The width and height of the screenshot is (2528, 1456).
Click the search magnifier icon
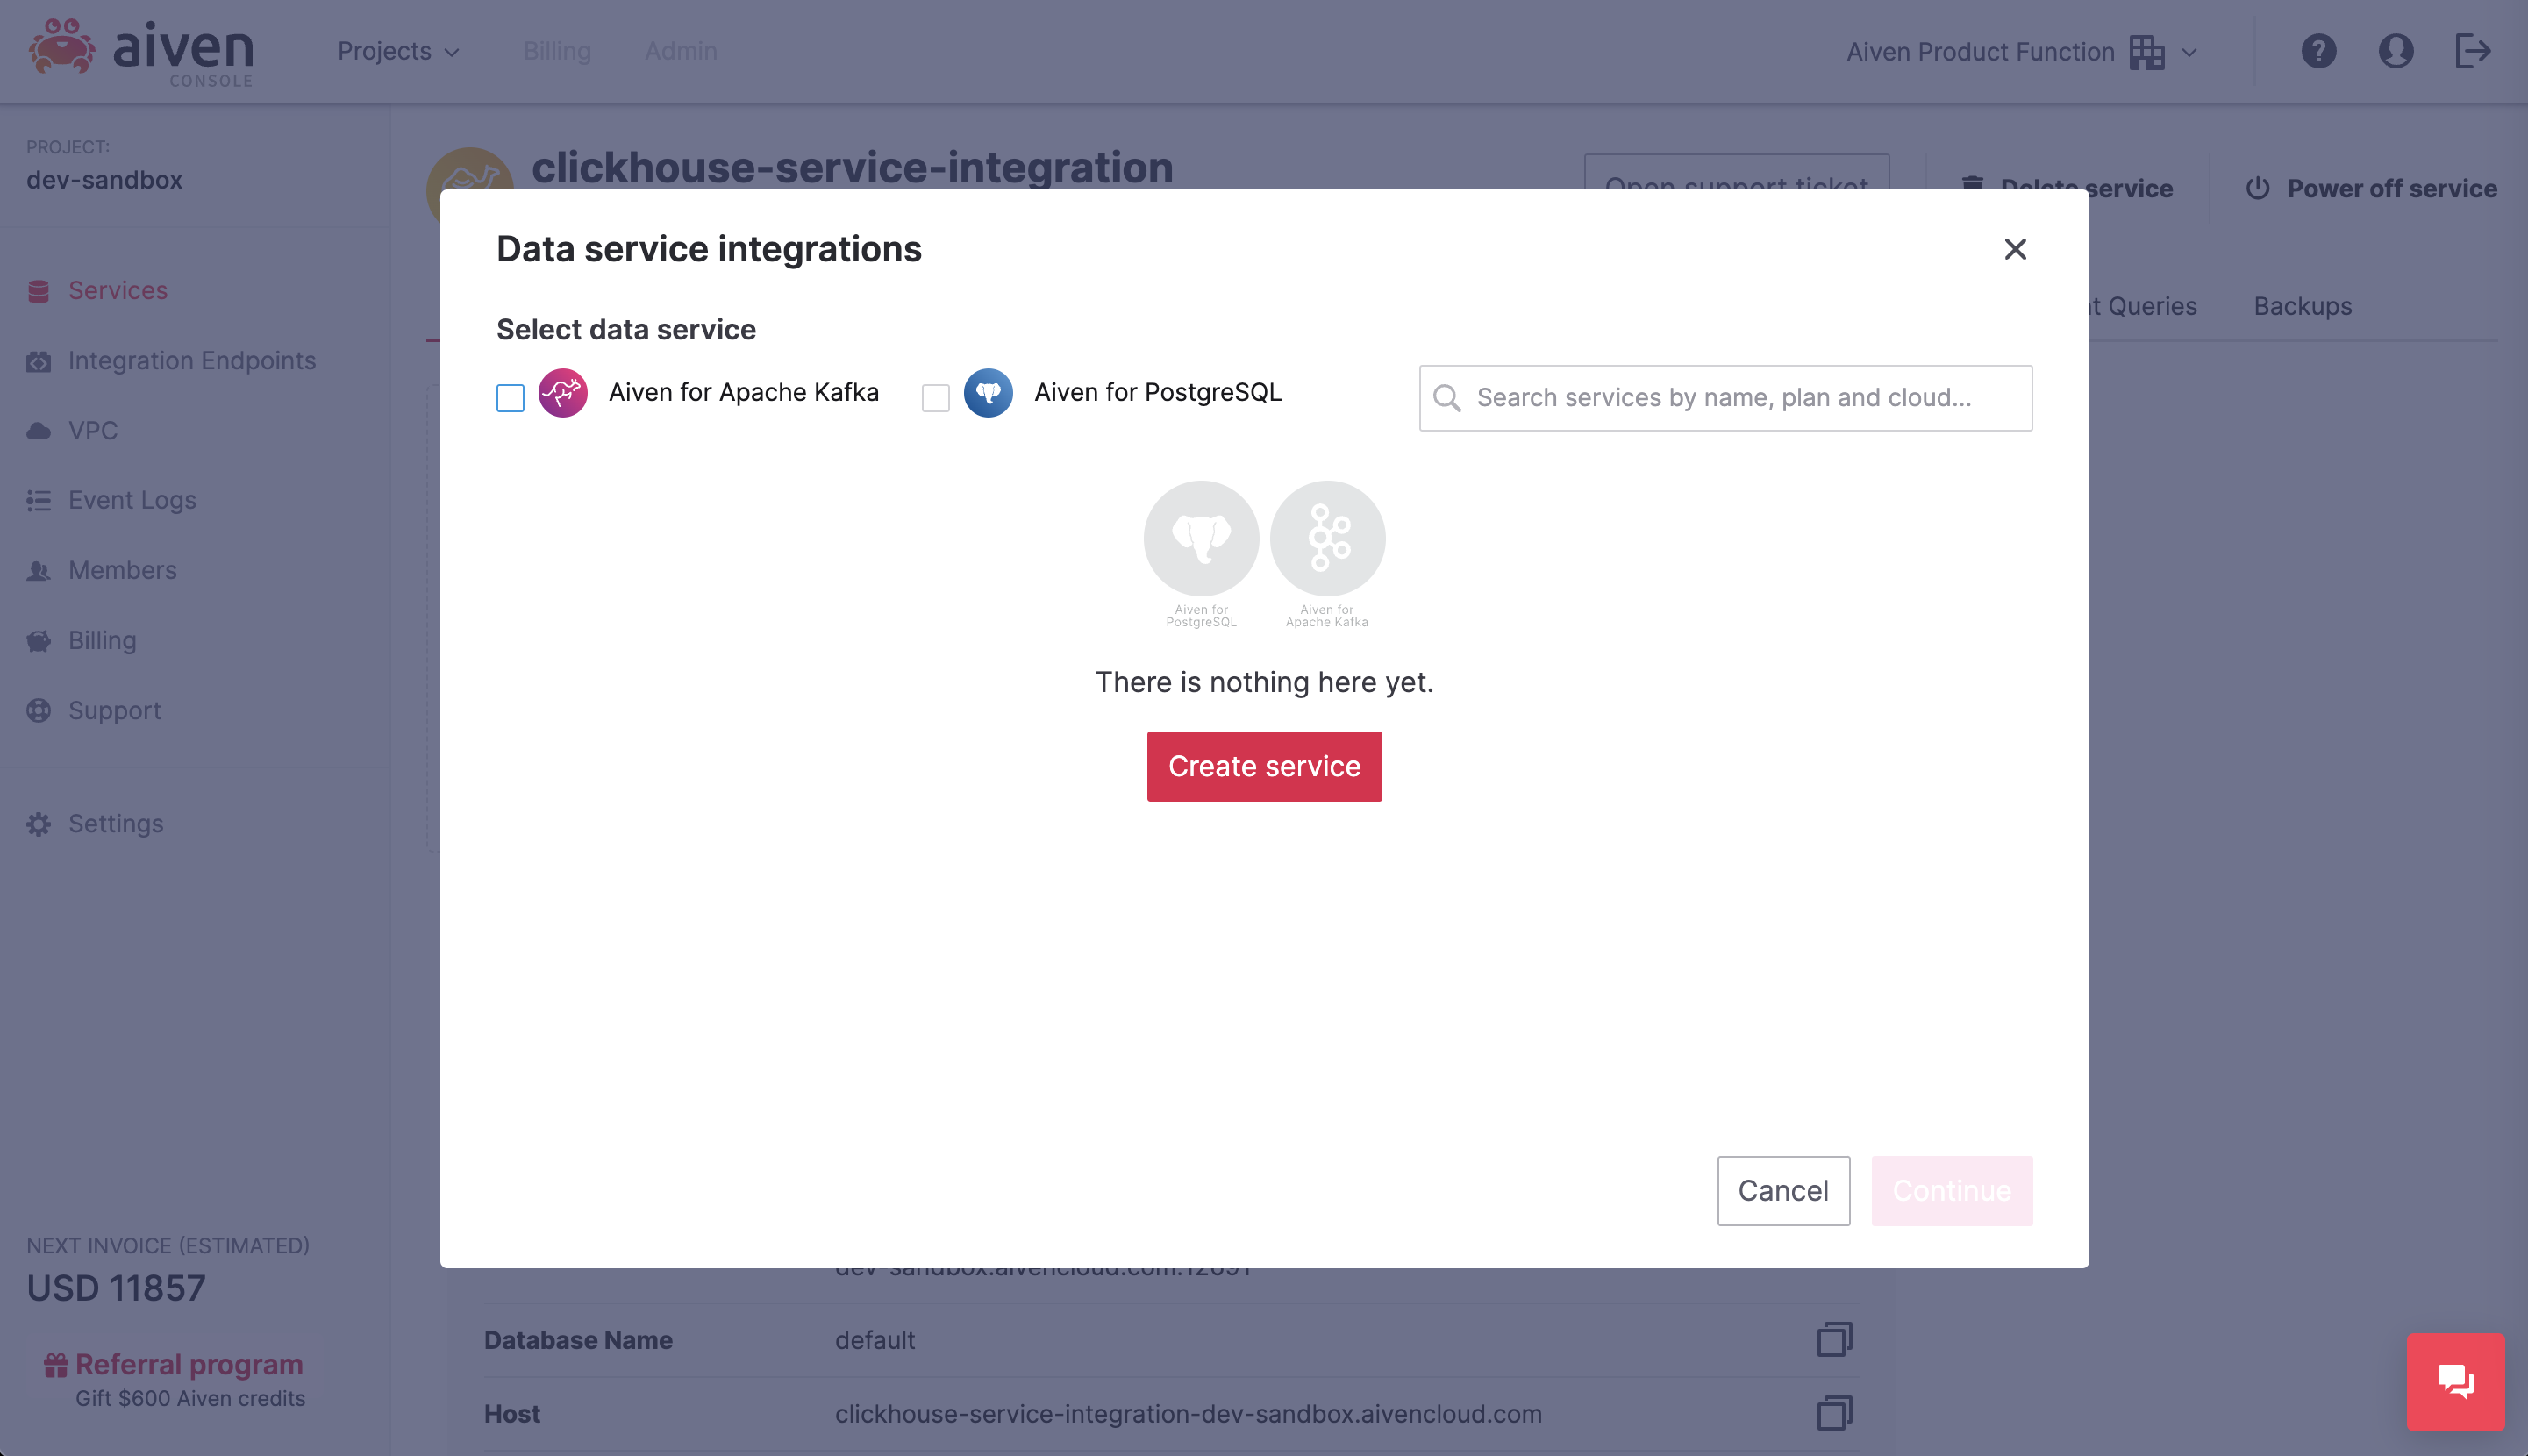1447,398
